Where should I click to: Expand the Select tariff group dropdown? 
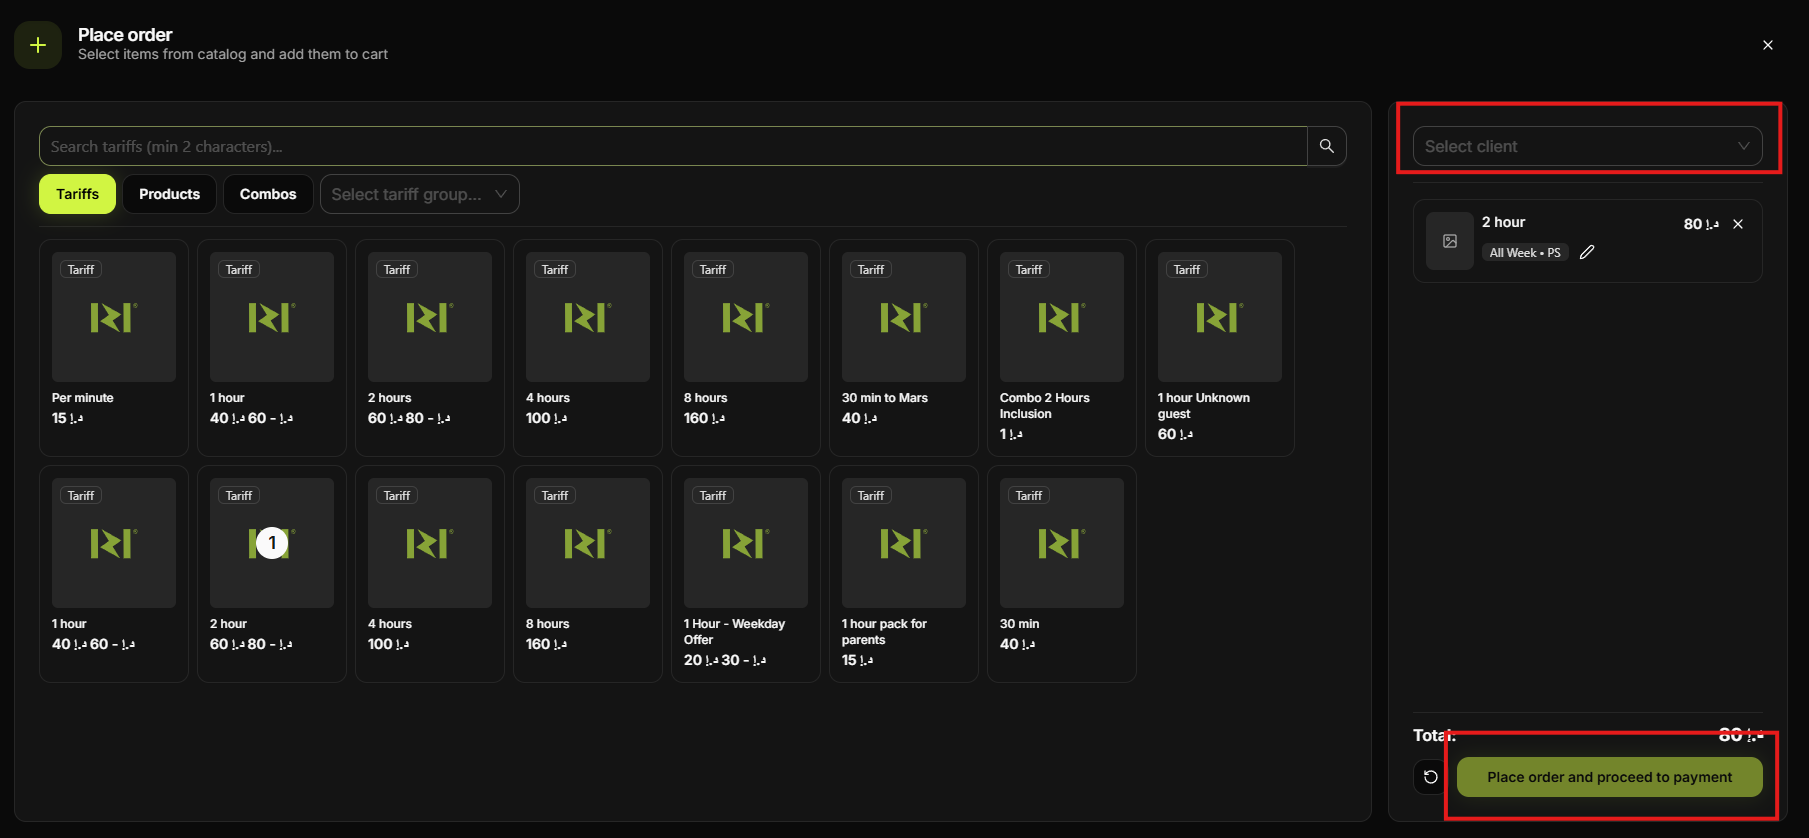coord(419,194)
